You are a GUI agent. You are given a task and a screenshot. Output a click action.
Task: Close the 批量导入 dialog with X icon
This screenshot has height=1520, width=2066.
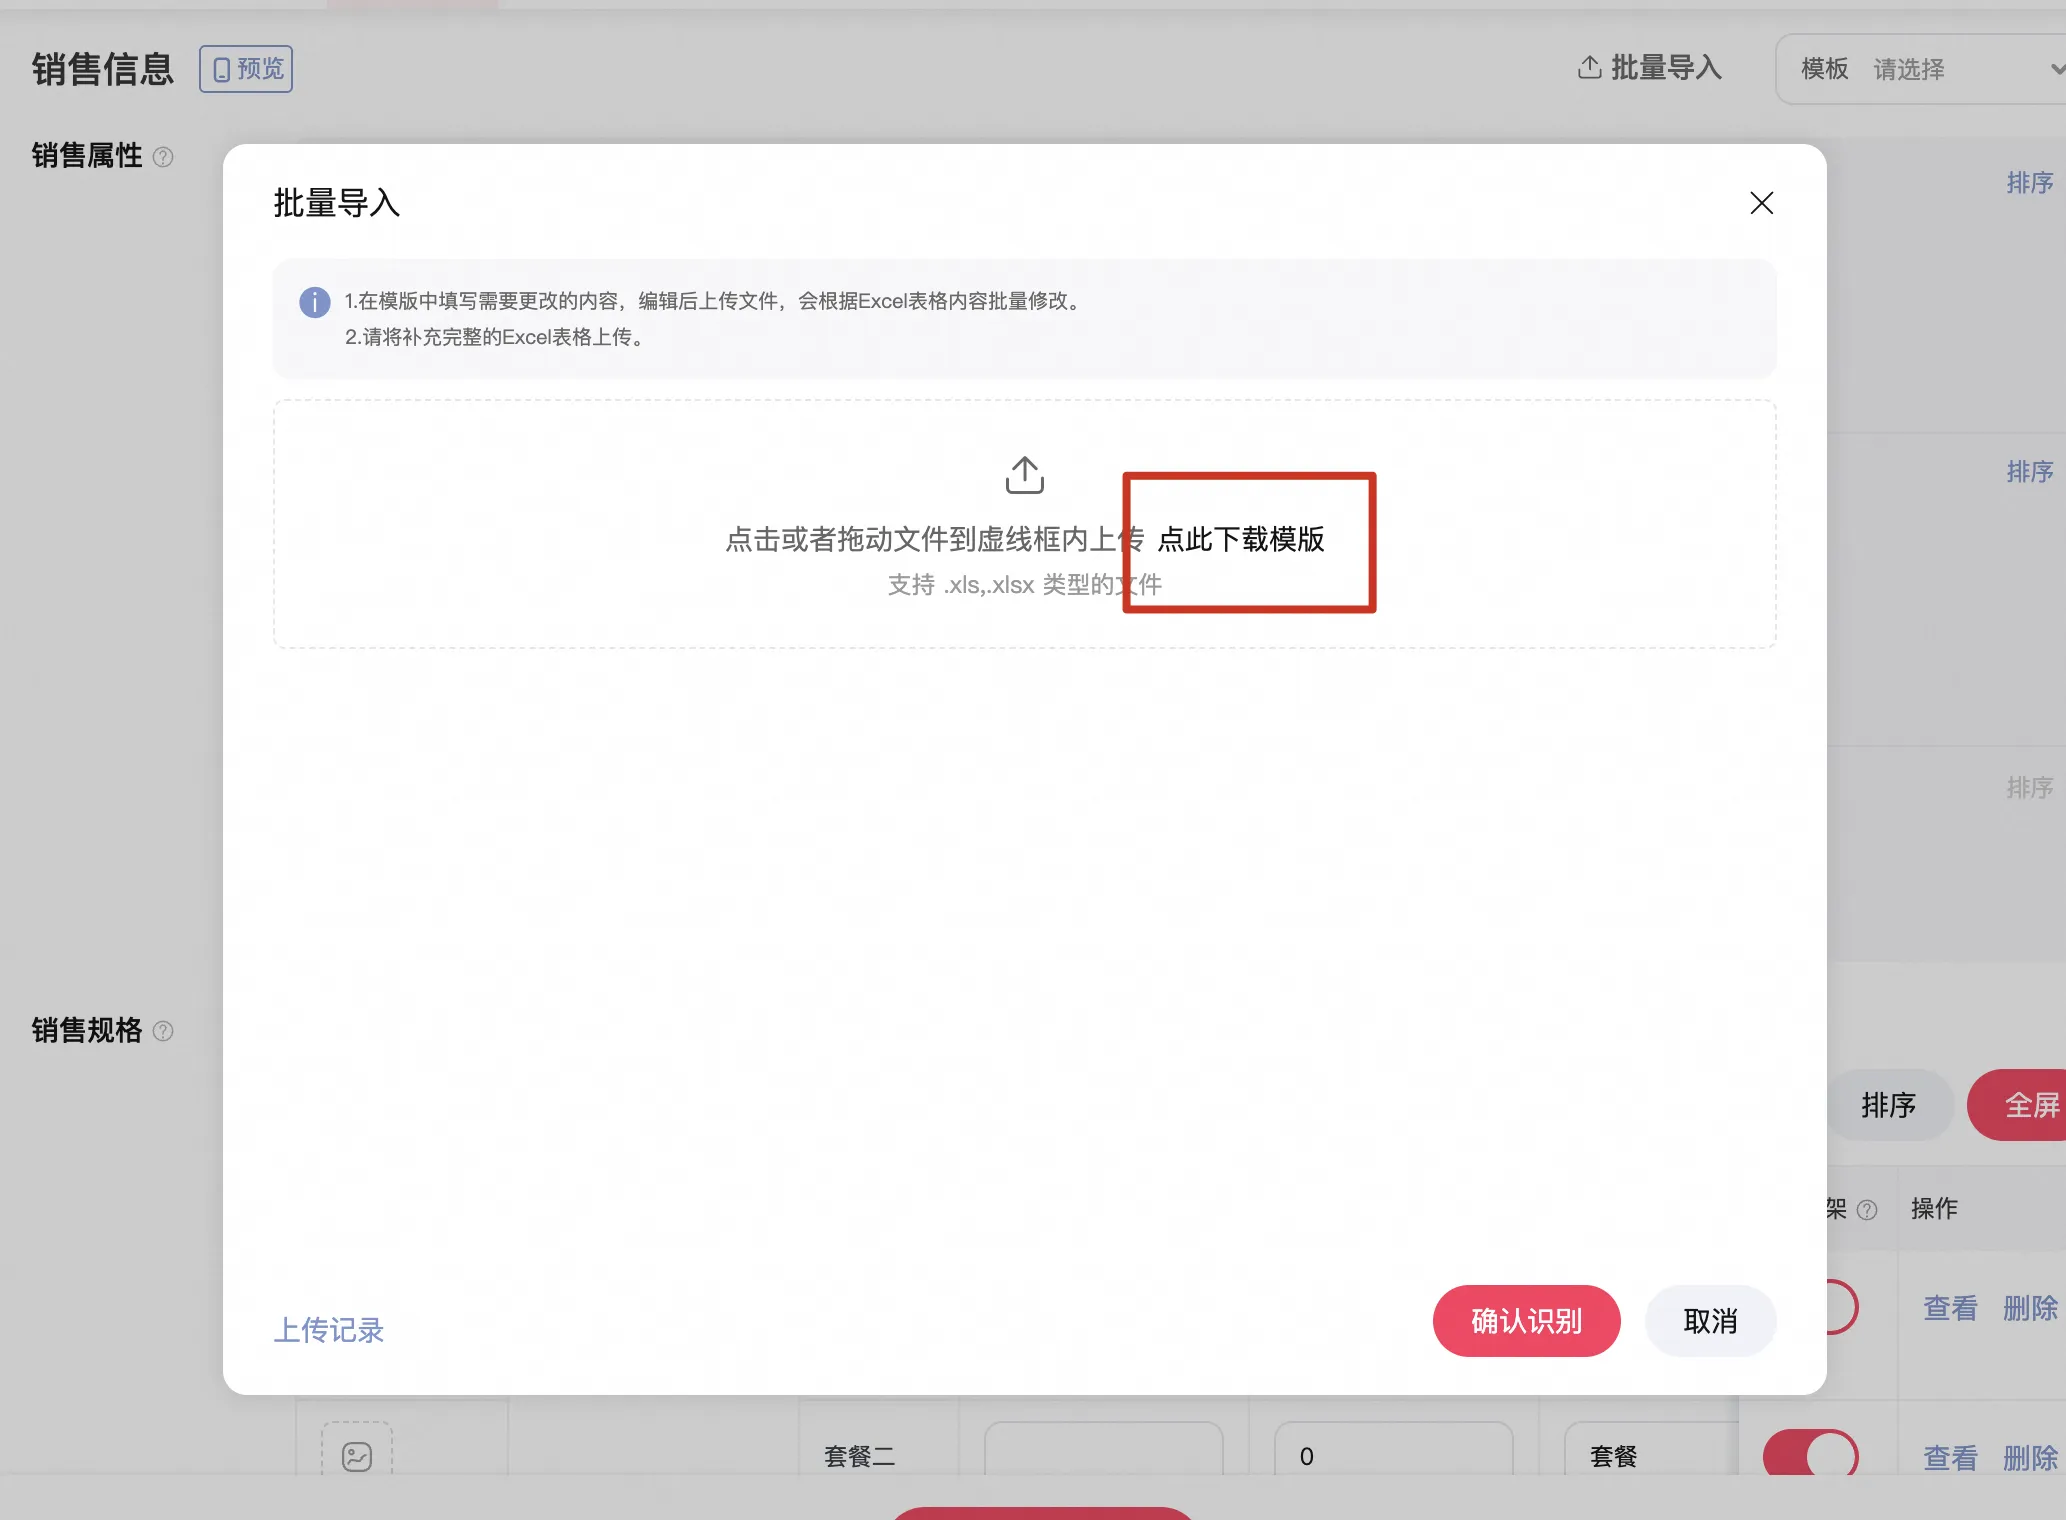click(x=1761, y=203)
